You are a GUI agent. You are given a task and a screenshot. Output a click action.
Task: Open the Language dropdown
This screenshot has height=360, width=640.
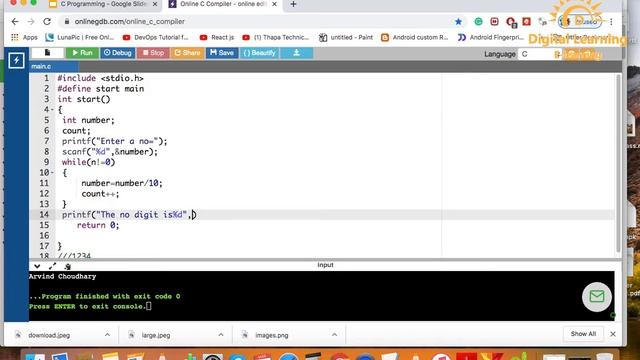point(540,54)
